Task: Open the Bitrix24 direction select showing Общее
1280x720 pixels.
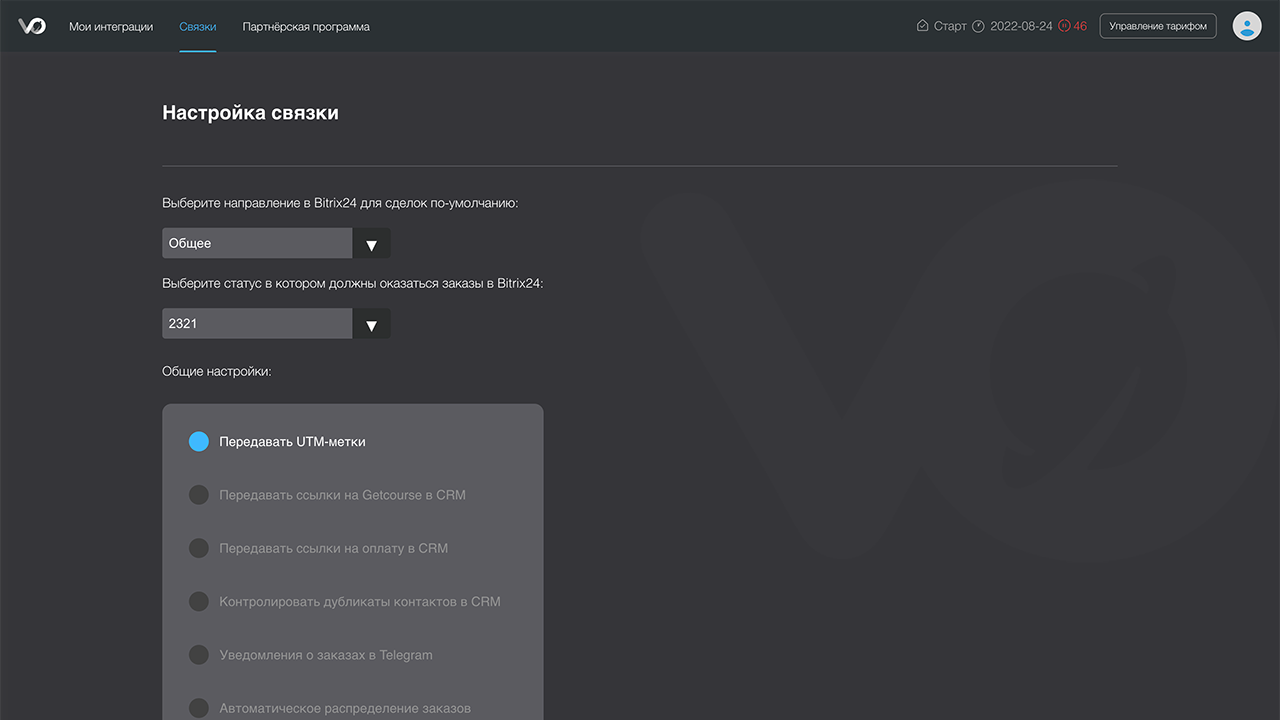Action: pyautogui.click(x=257, y=243)
